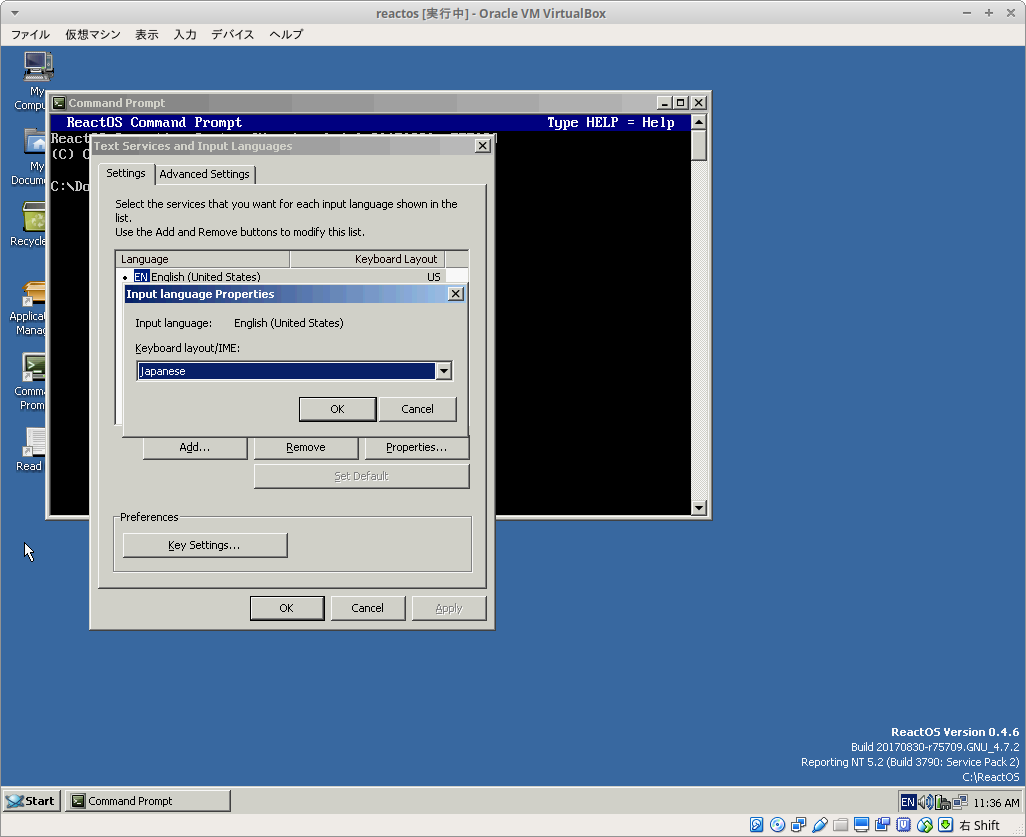Click Command Prompt scrollbar down arrow
Viewport: 1026px width, 837px height.
(x=699, y=508)
